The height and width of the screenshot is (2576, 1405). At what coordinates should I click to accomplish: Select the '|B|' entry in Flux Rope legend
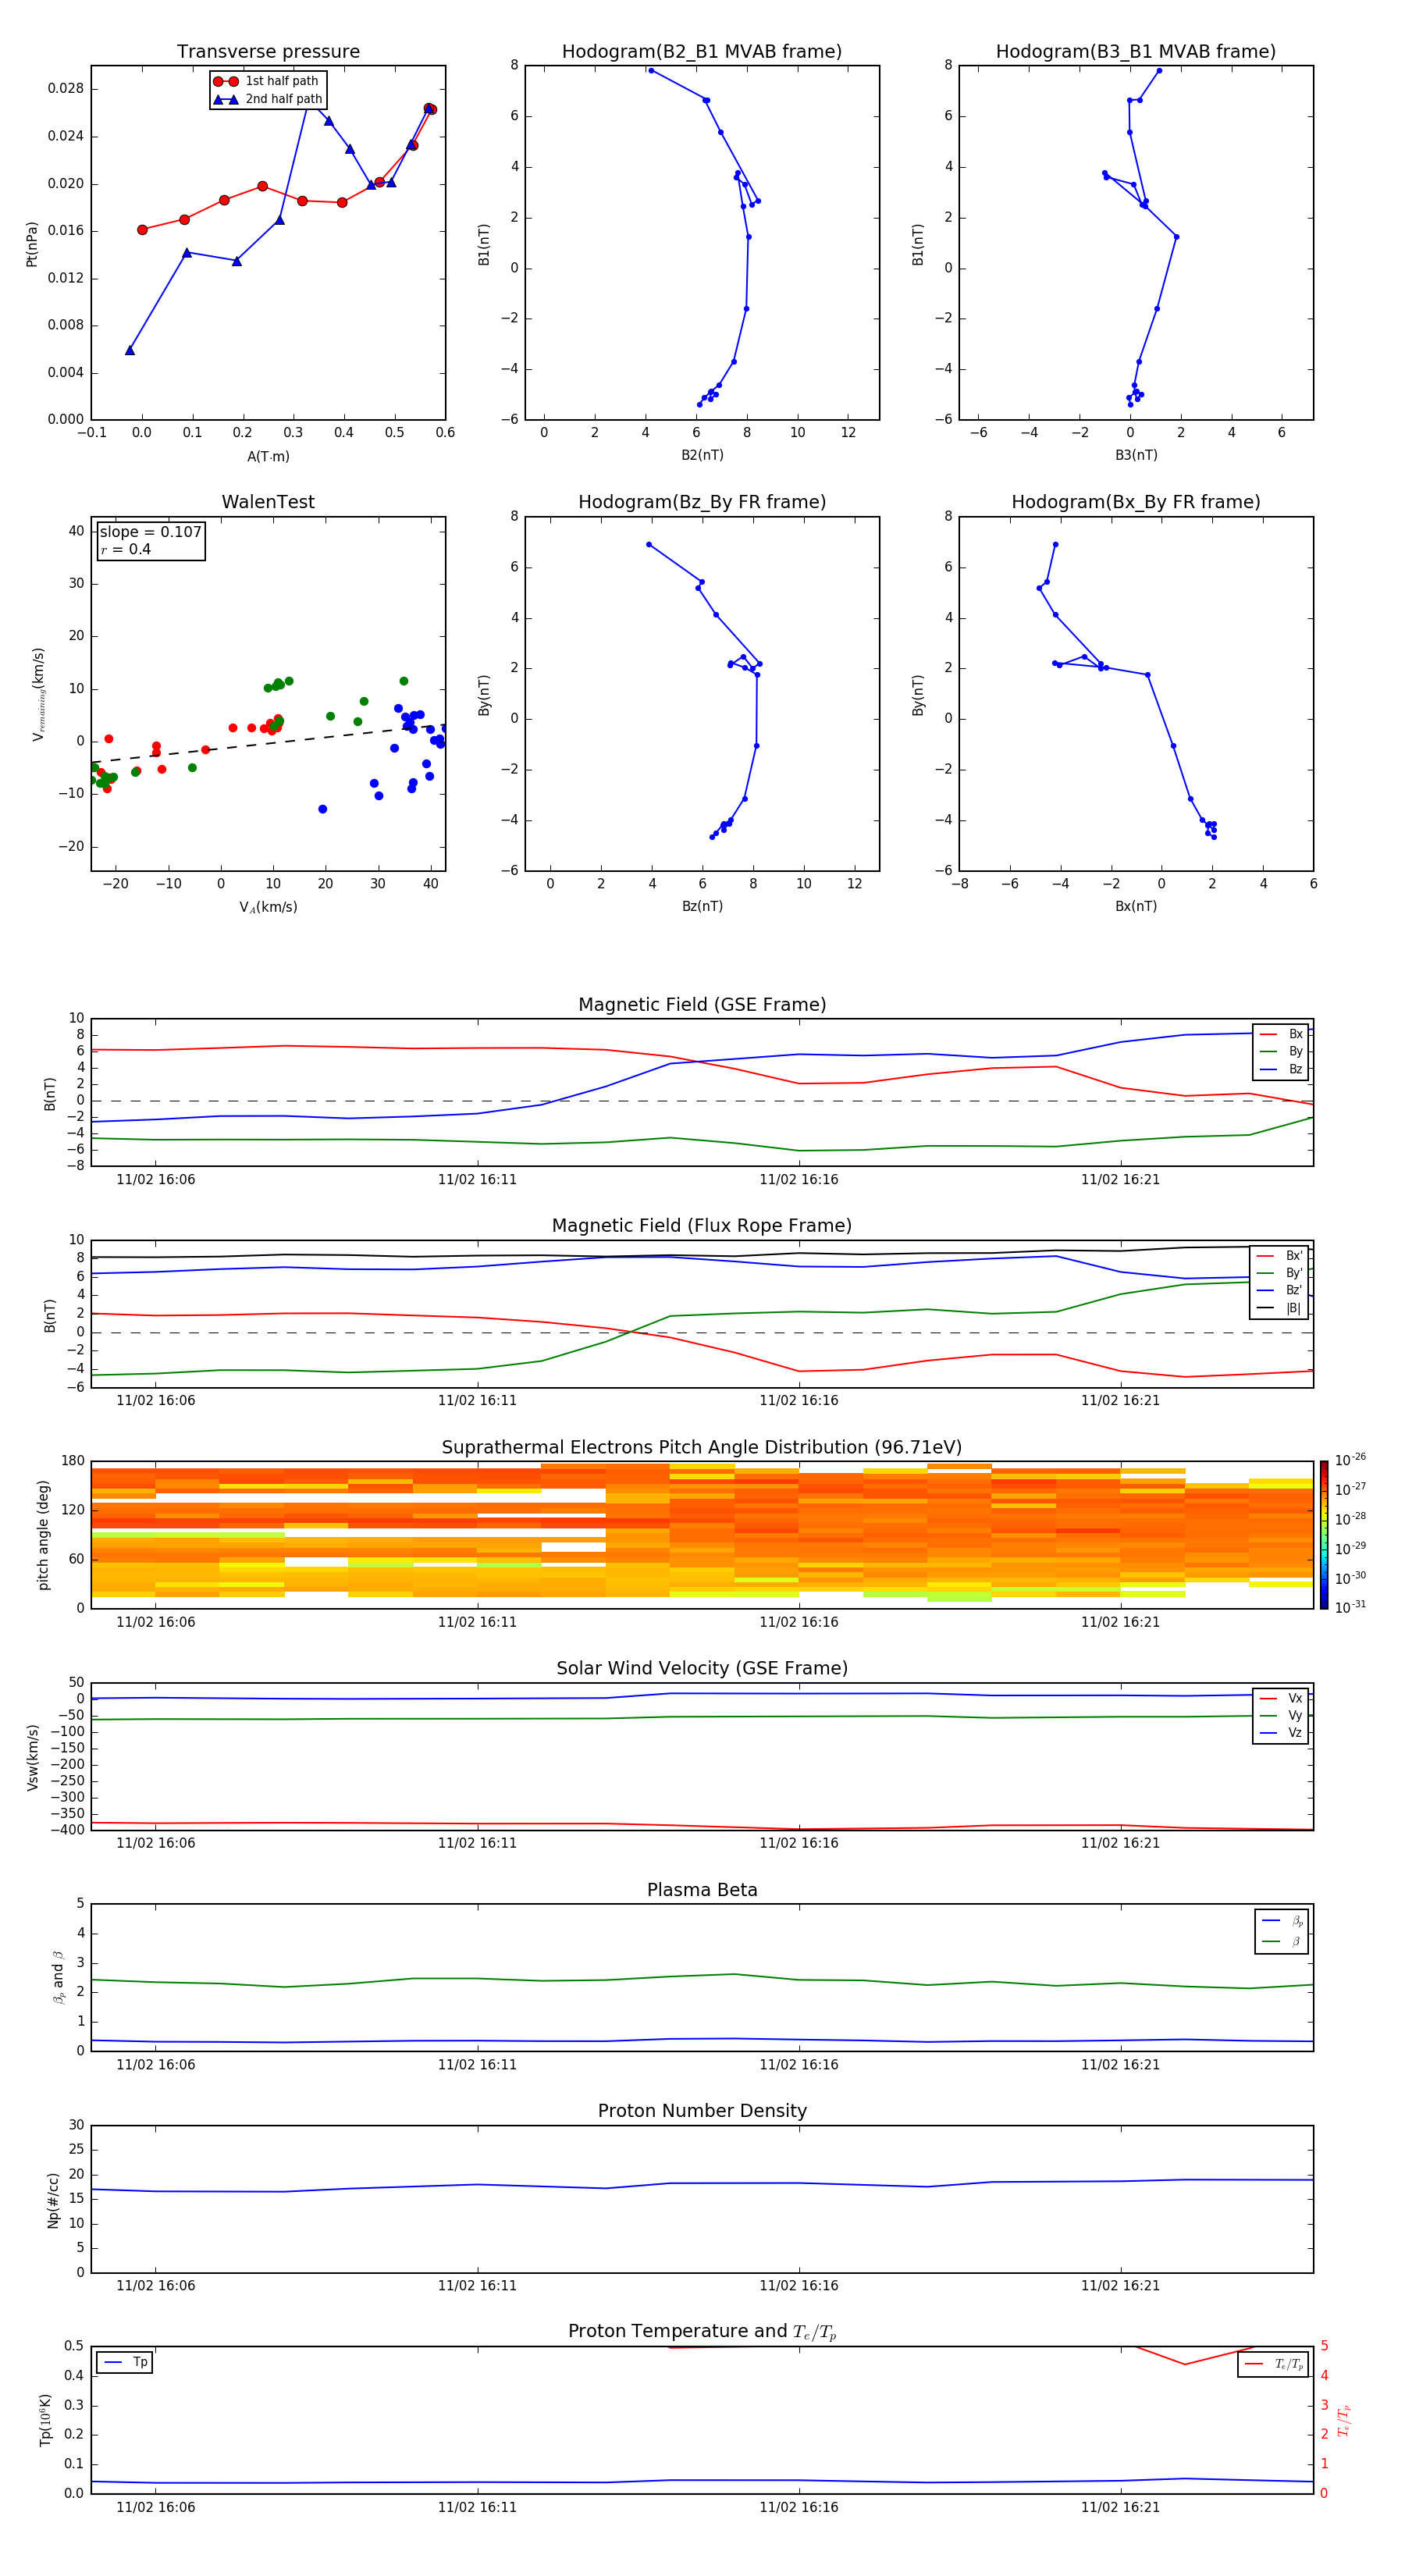pos(1279,1308)
